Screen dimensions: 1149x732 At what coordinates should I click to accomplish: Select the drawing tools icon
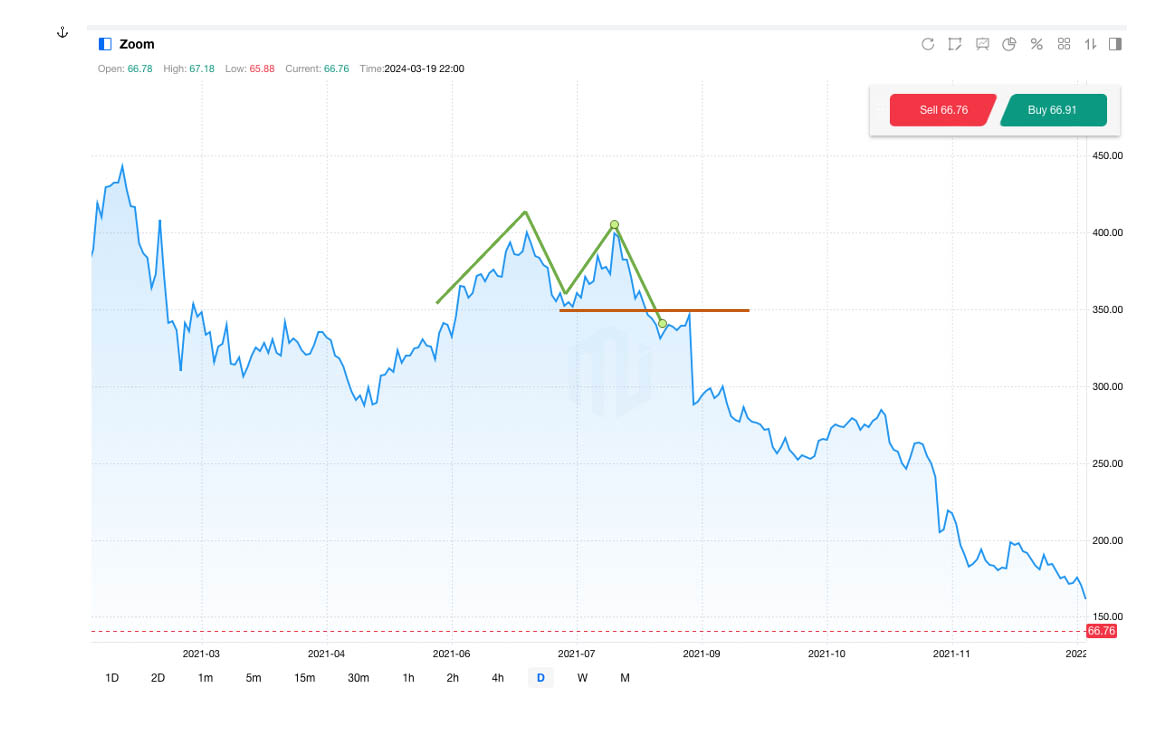(955, 44)
